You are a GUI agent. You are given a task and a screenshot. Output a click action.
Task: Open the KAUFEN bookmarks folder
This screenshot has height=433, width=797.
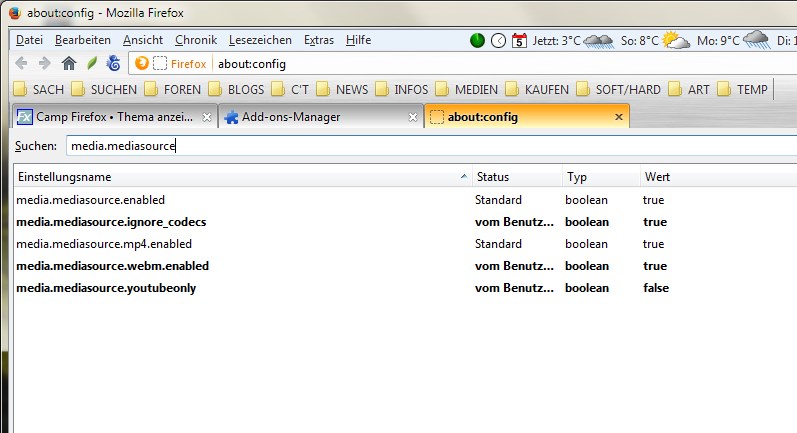(x=537, y=90)
